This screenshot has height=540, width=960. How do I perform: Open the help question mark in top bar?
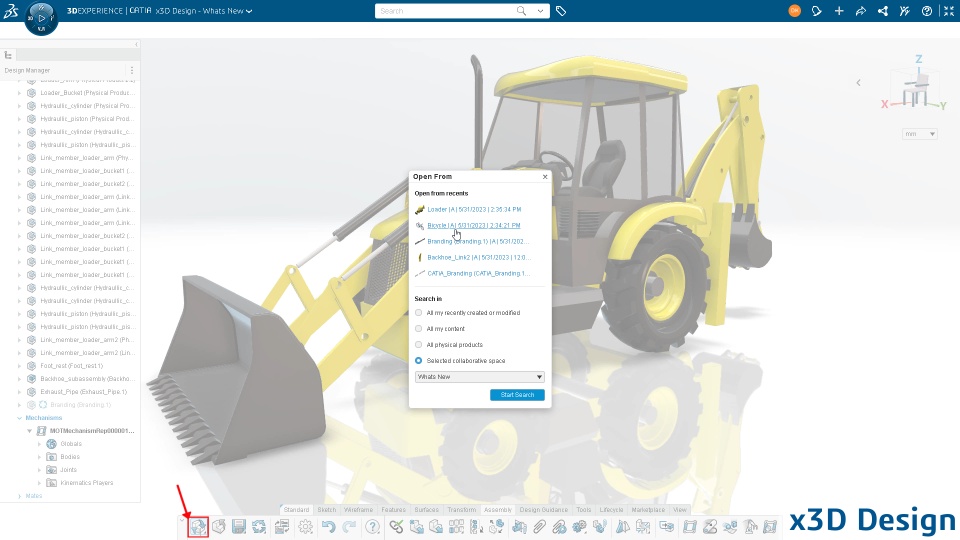[x=927, y=11]
